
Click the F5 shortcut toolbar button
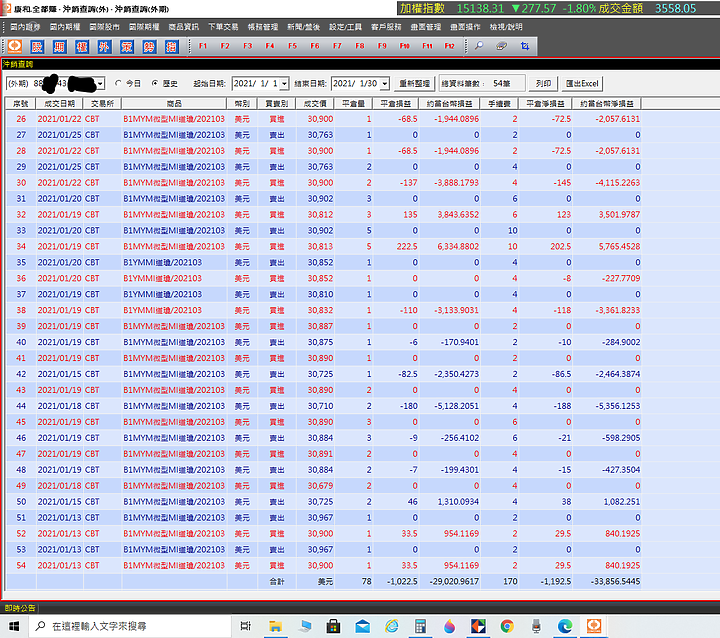coord(292,46)
